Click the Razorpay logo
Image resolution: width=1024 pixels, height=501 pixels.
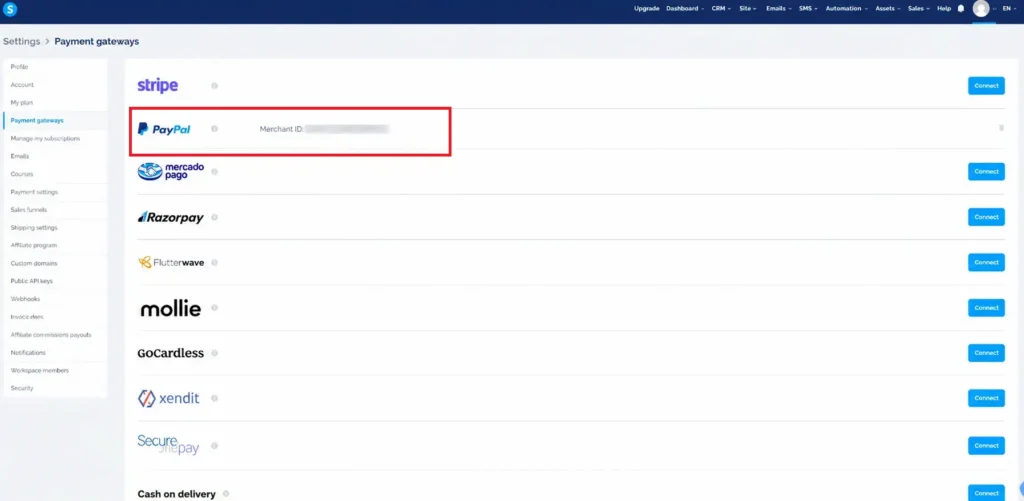coord(170,218)
